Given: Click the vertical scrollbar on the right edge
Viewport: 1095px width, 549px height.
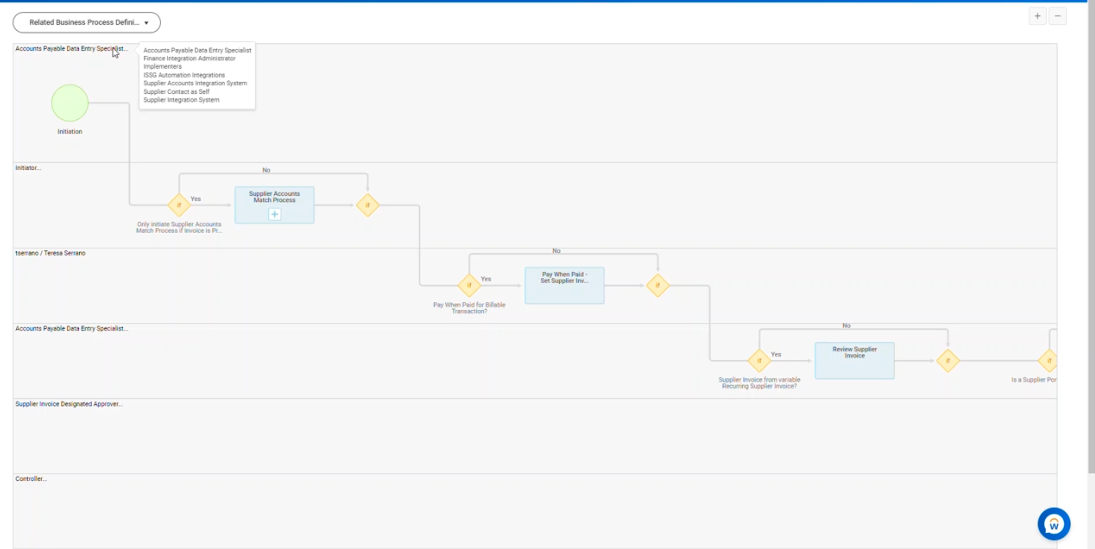Looking at the screenshot, I should pyautogui.click(x=1090, y=250).
